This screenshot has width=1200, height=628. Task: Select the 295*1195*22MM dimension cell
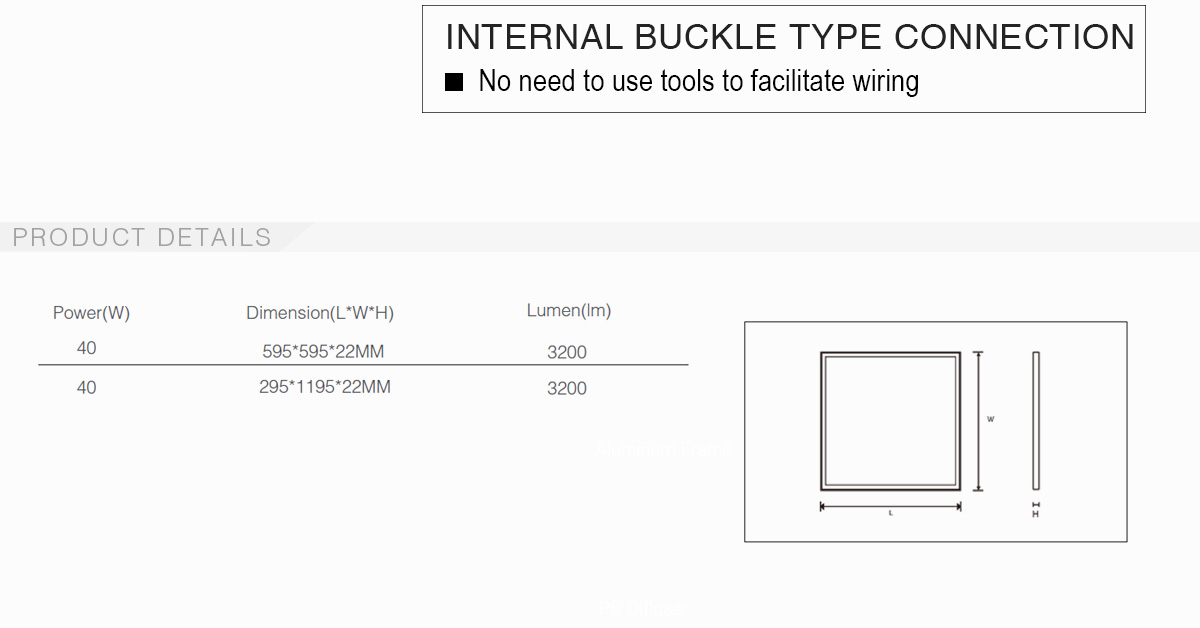tap(324, 387)
